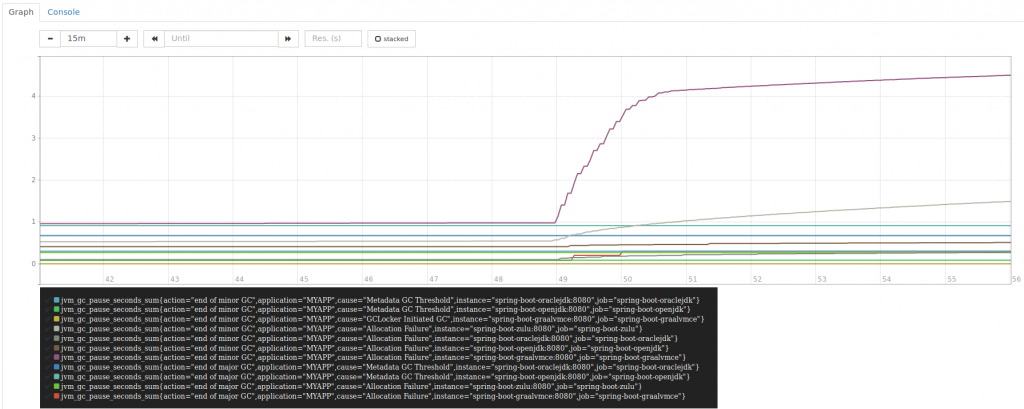Select the Graph tab
Viewport: 1024px width, 409px height.
click(x=21, y=11)
